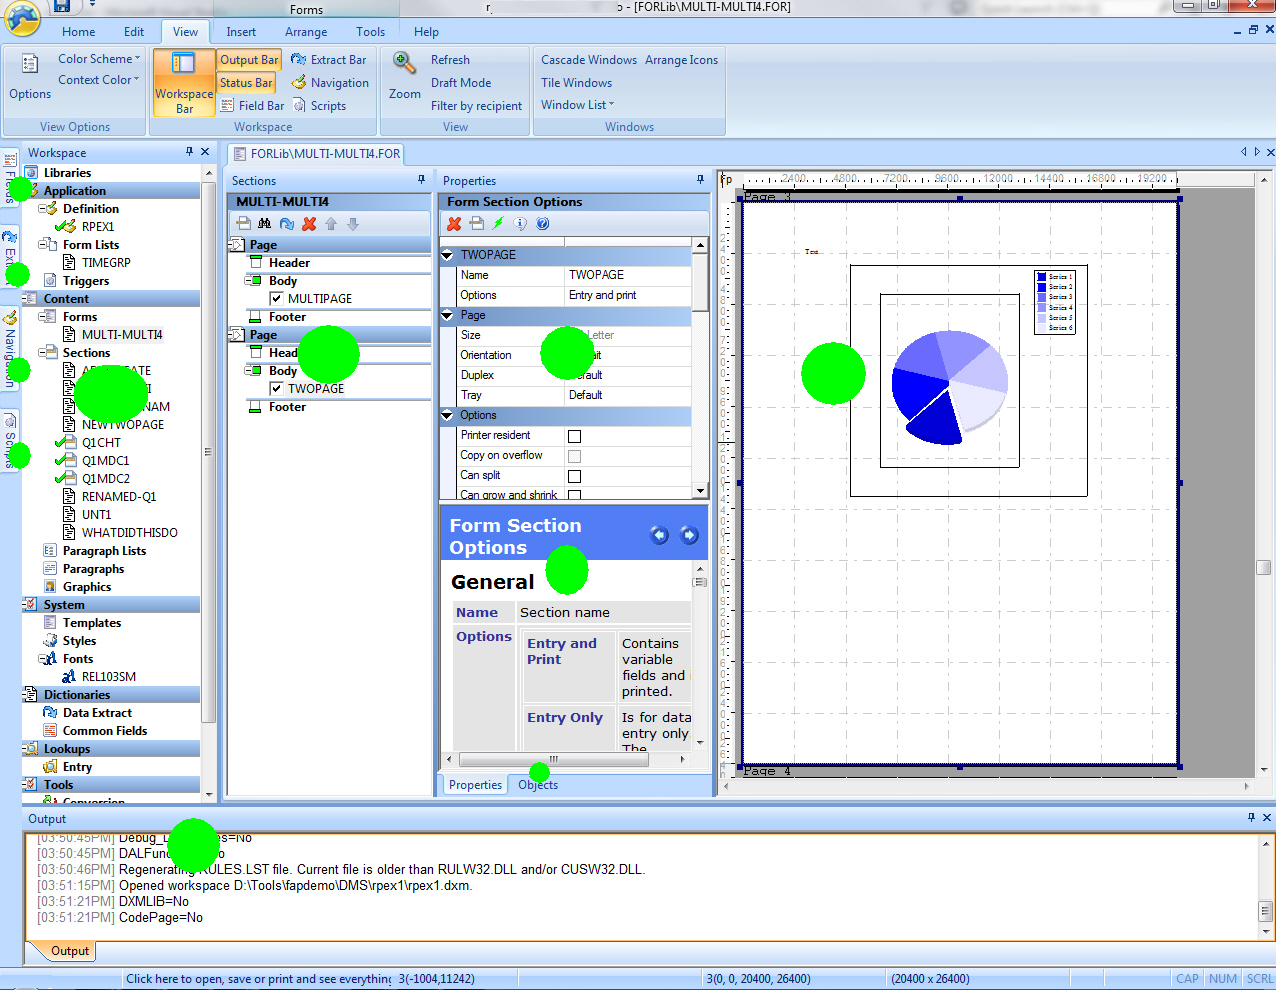The height and width of the screenshot is (990, 1276).
Task: Switch to the Insert ribbon tab
Action: (241, 32)
